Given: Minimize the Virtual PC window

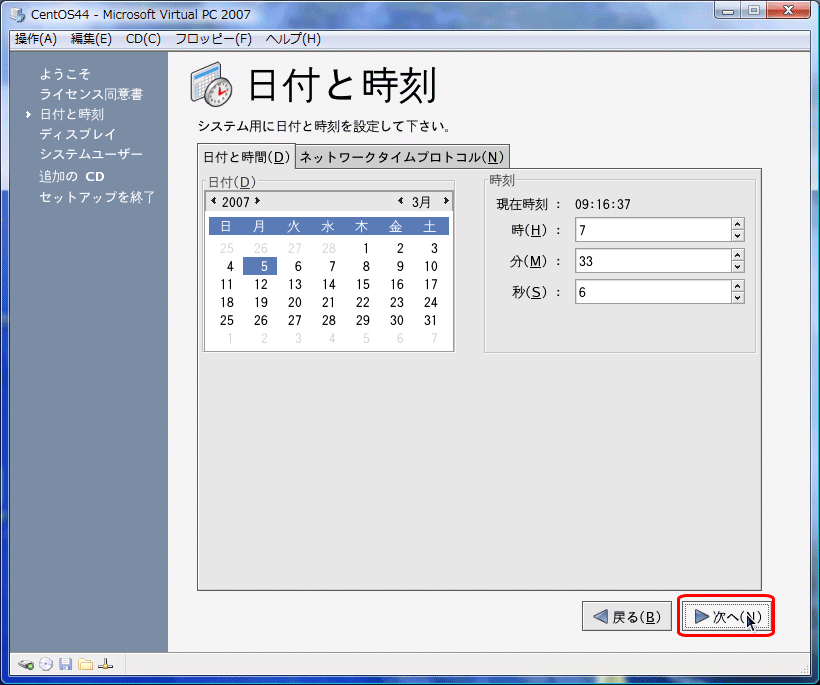Looking at the screenshot, I should point(728,10).
